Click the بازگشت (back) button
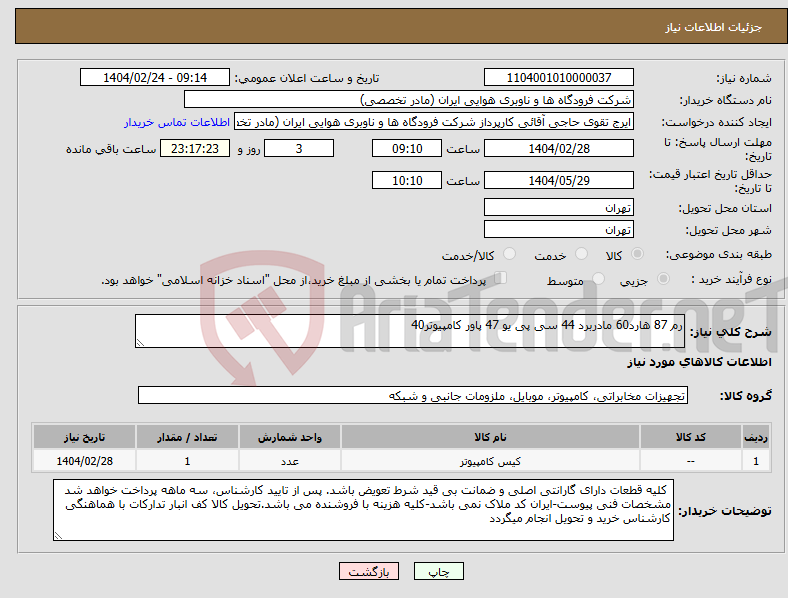788x598 pixels. click(369, 571)
